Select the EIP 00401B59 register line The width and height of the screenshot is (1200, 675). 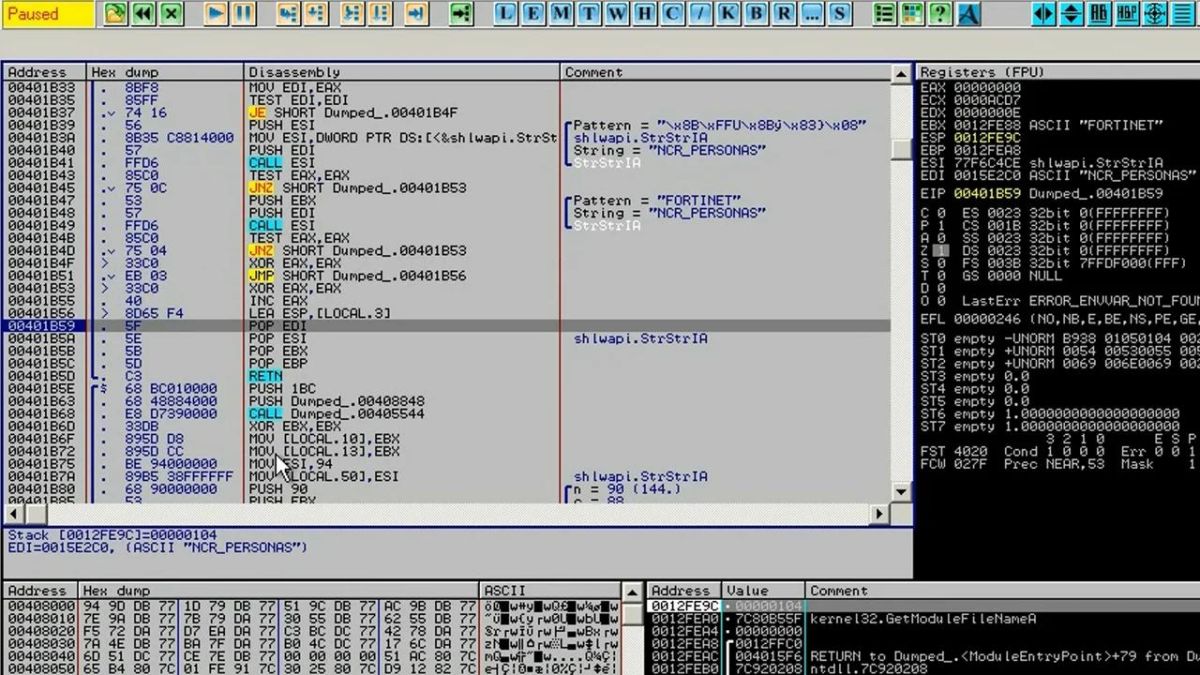click(1042, 193)
